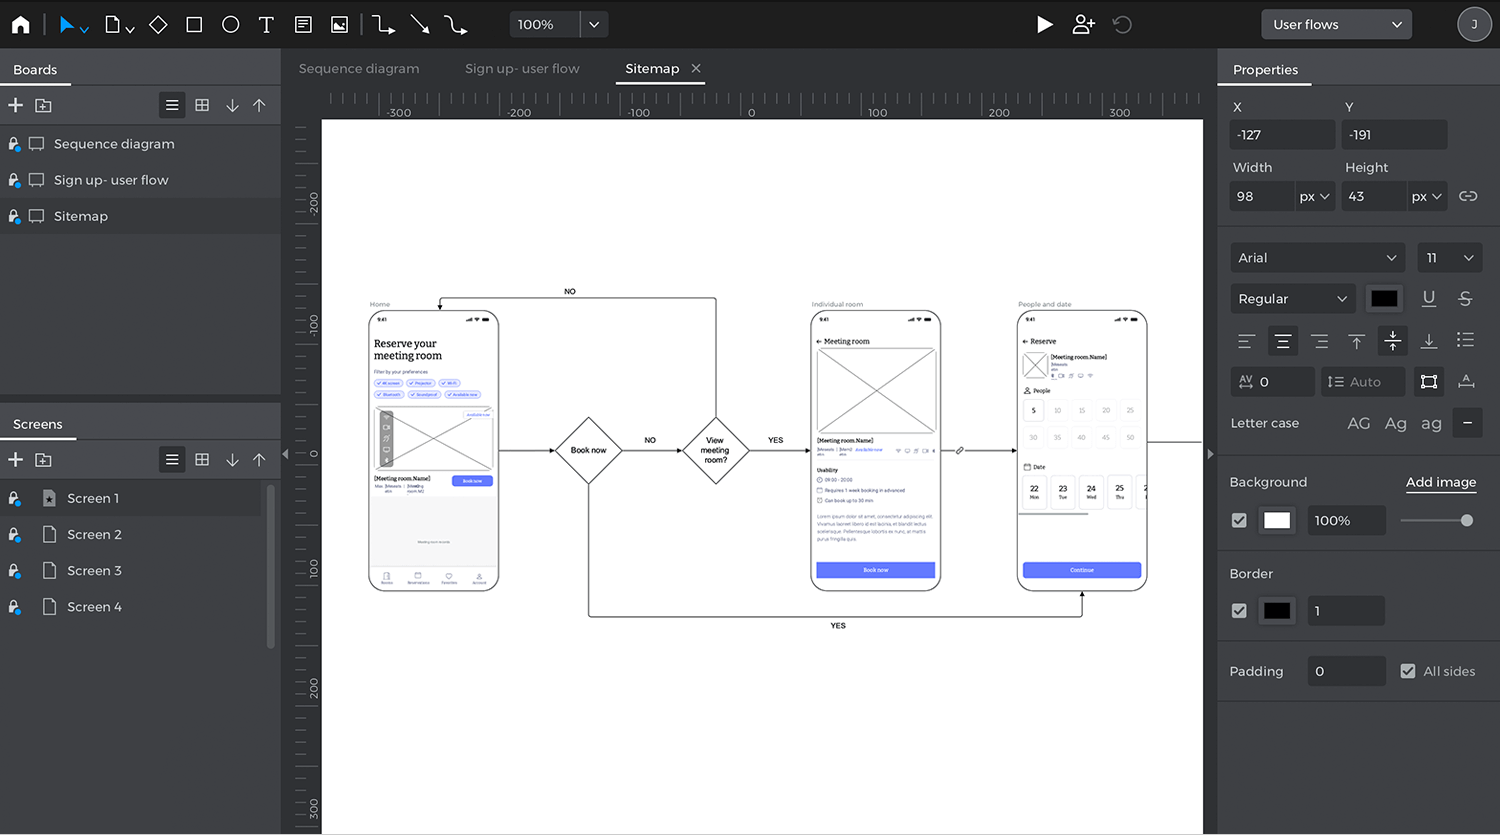
Task: Select the Image tool in the toolbar
Action: 340,25
